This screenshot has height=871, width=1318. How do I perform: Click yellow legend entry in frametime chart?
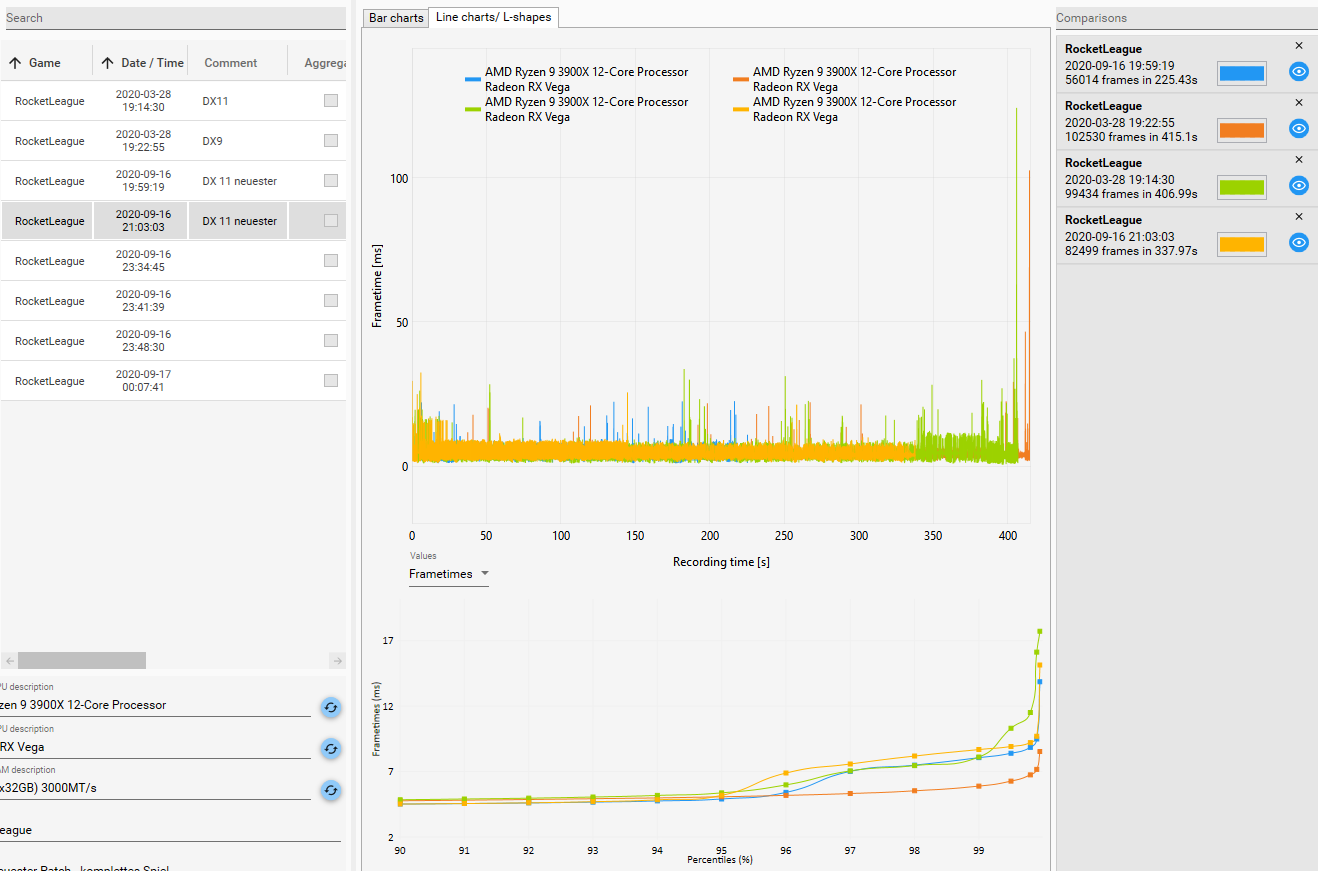click(x=845, y=109)
